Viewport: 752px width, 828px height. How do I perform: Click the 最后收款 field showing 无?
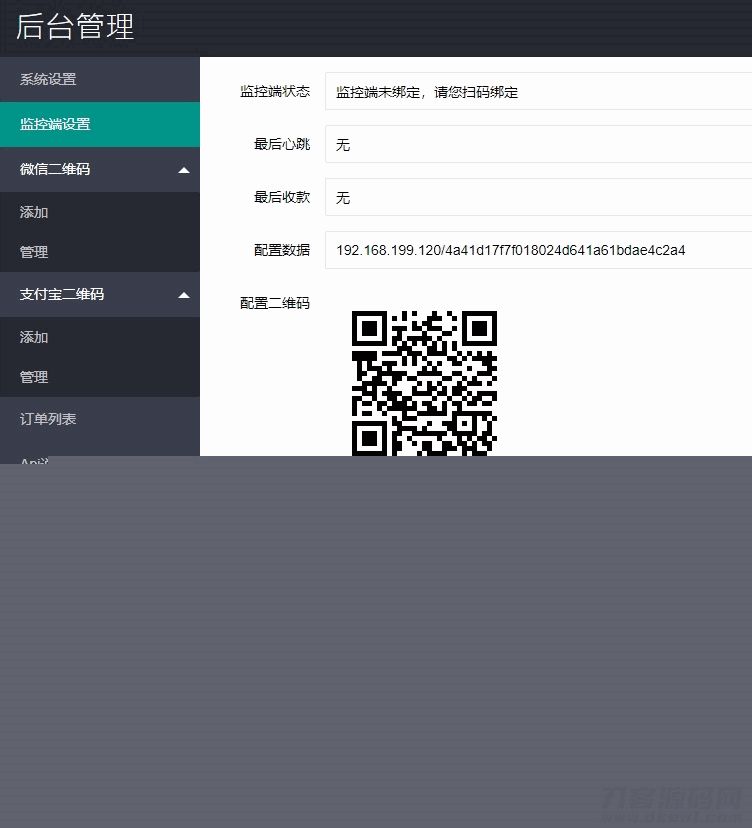pos(538,198)
